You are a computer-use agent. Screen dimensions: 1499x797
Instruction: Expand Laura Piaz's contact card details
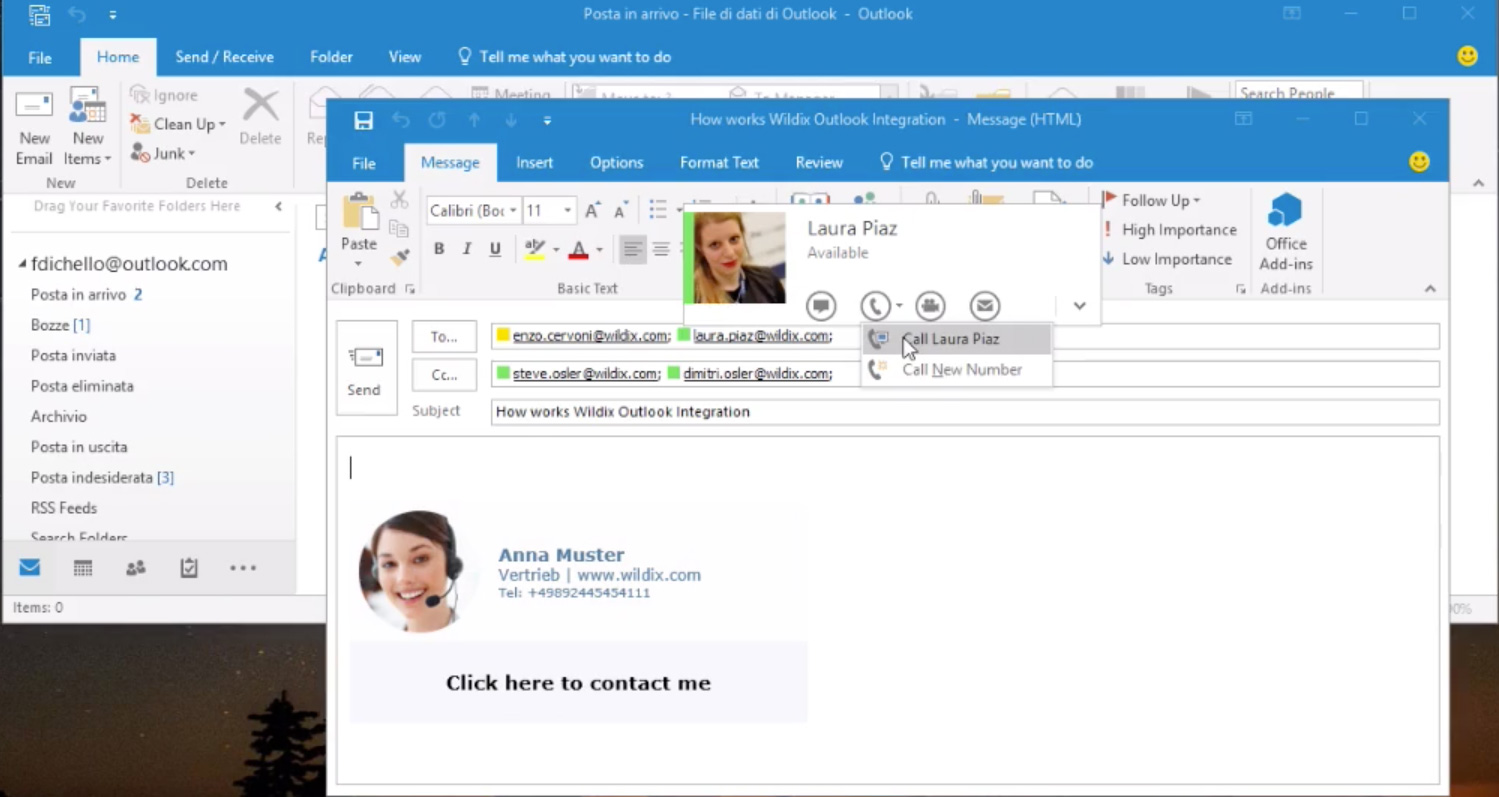pos(1079,306)
